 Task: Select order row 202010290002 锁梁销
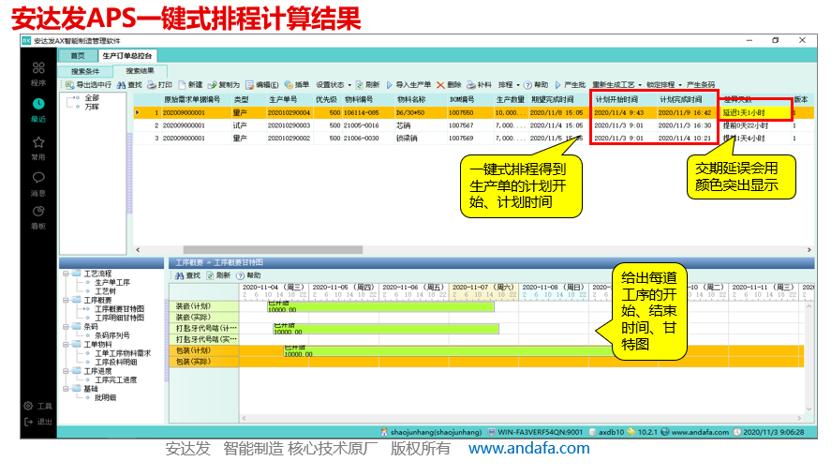(473, 138)
